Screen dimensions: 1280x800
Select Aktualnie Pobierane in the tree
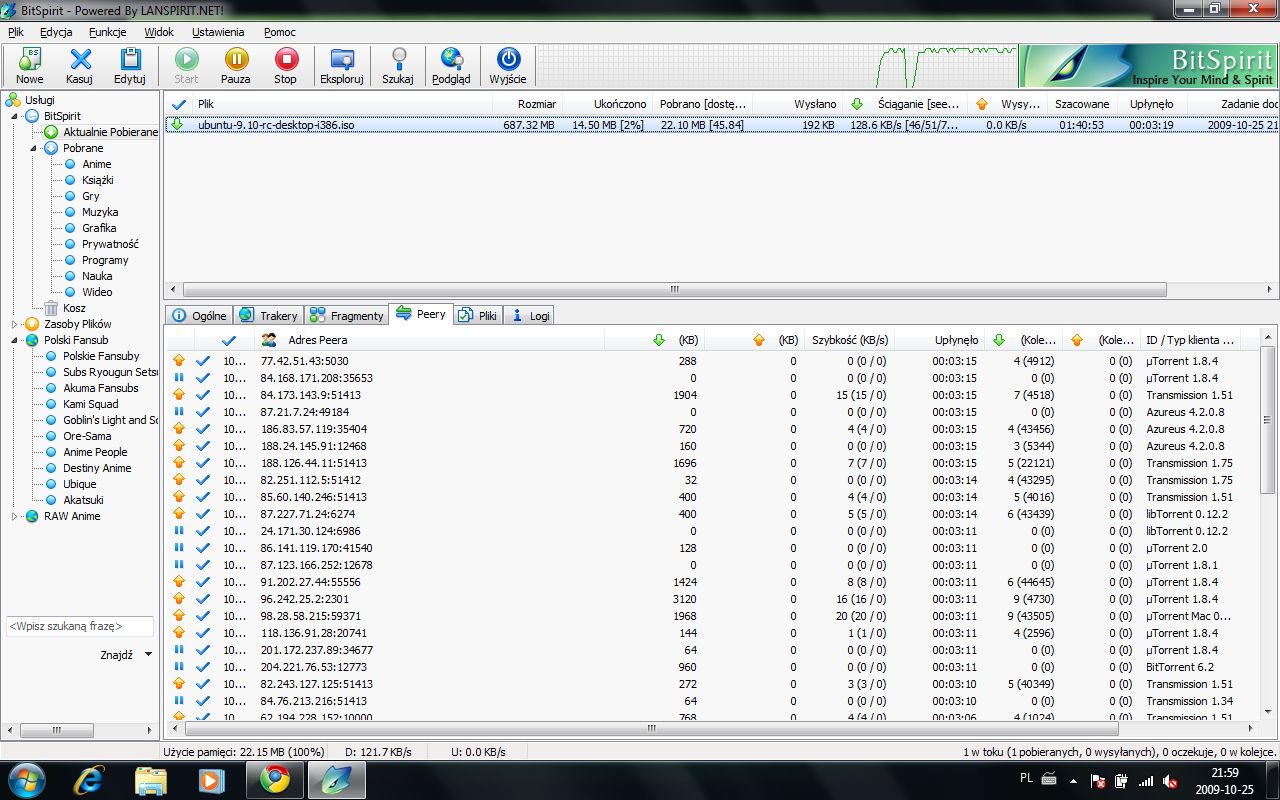(x=110, y=132)
